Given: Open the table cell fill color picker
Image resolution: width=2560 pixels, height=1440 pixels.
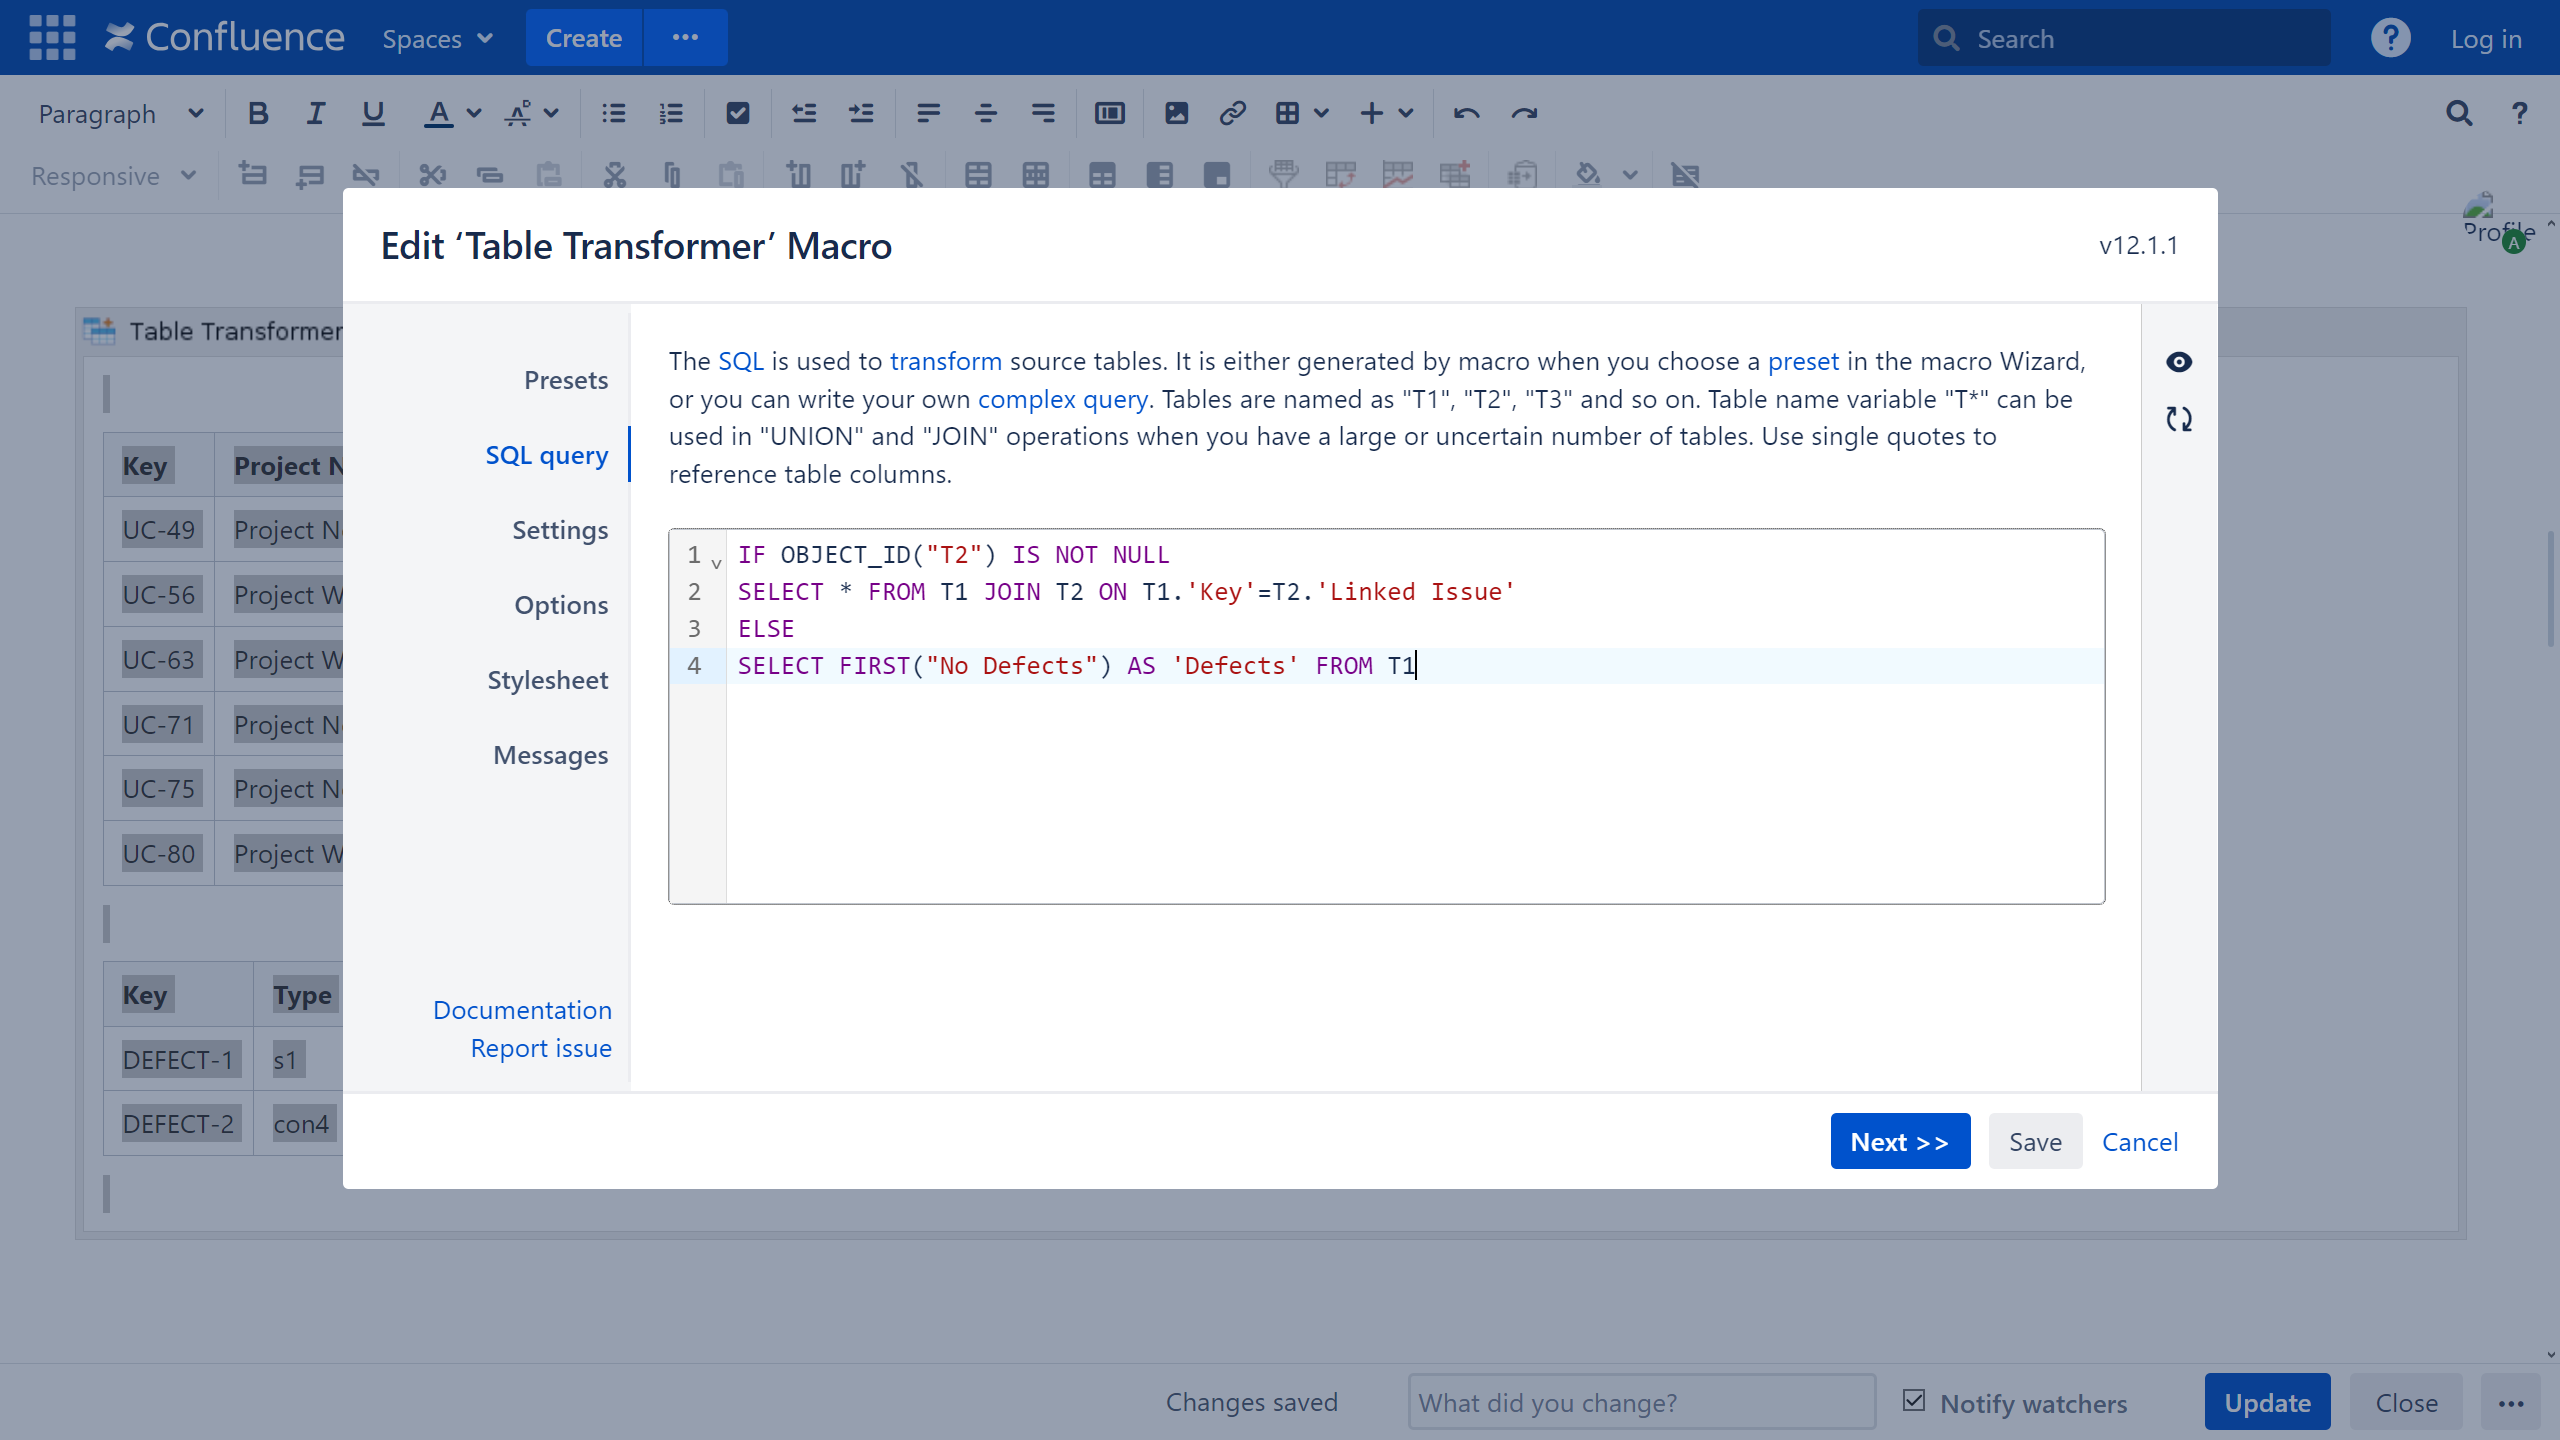Looking at the screenshot, I should tap(1588, 176).
